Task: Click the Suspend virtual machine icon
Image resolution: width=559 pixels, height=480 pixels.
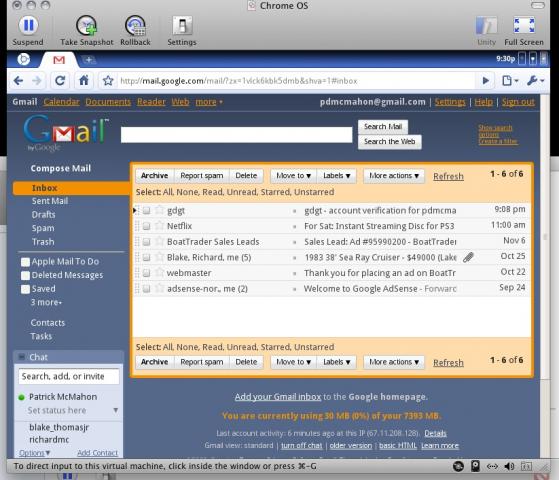Action: click(x=28, y=26)
